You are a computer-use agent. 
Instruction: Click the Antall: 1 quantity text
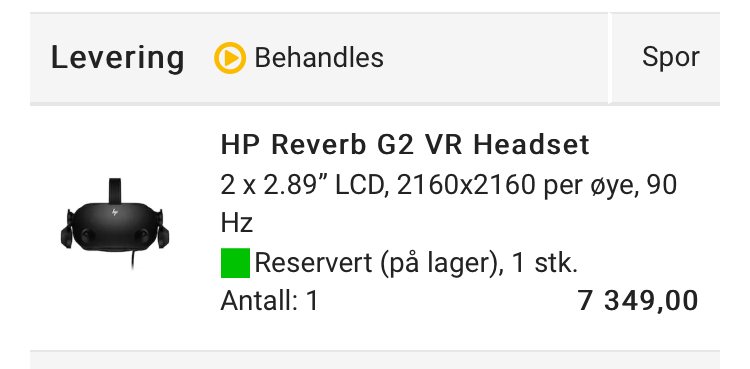(269, 302)
